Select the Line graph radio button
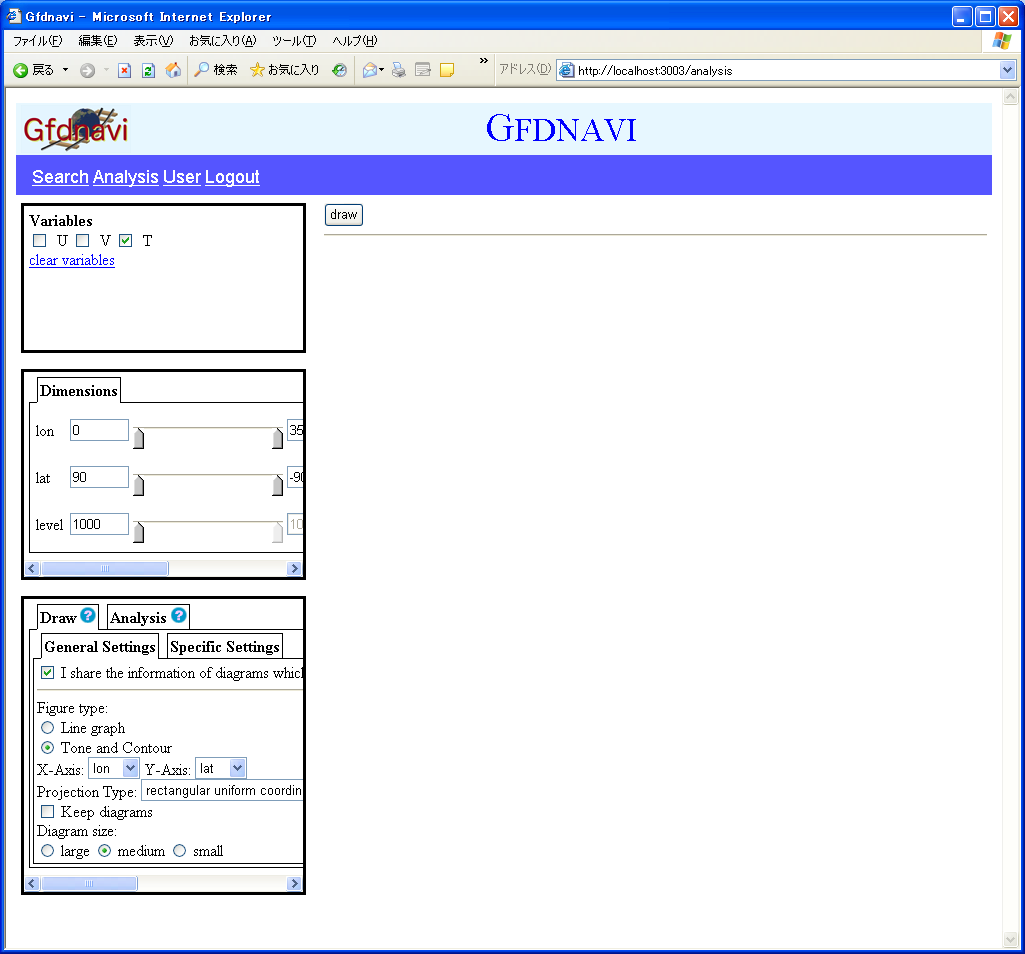 (x=47, y=728)
